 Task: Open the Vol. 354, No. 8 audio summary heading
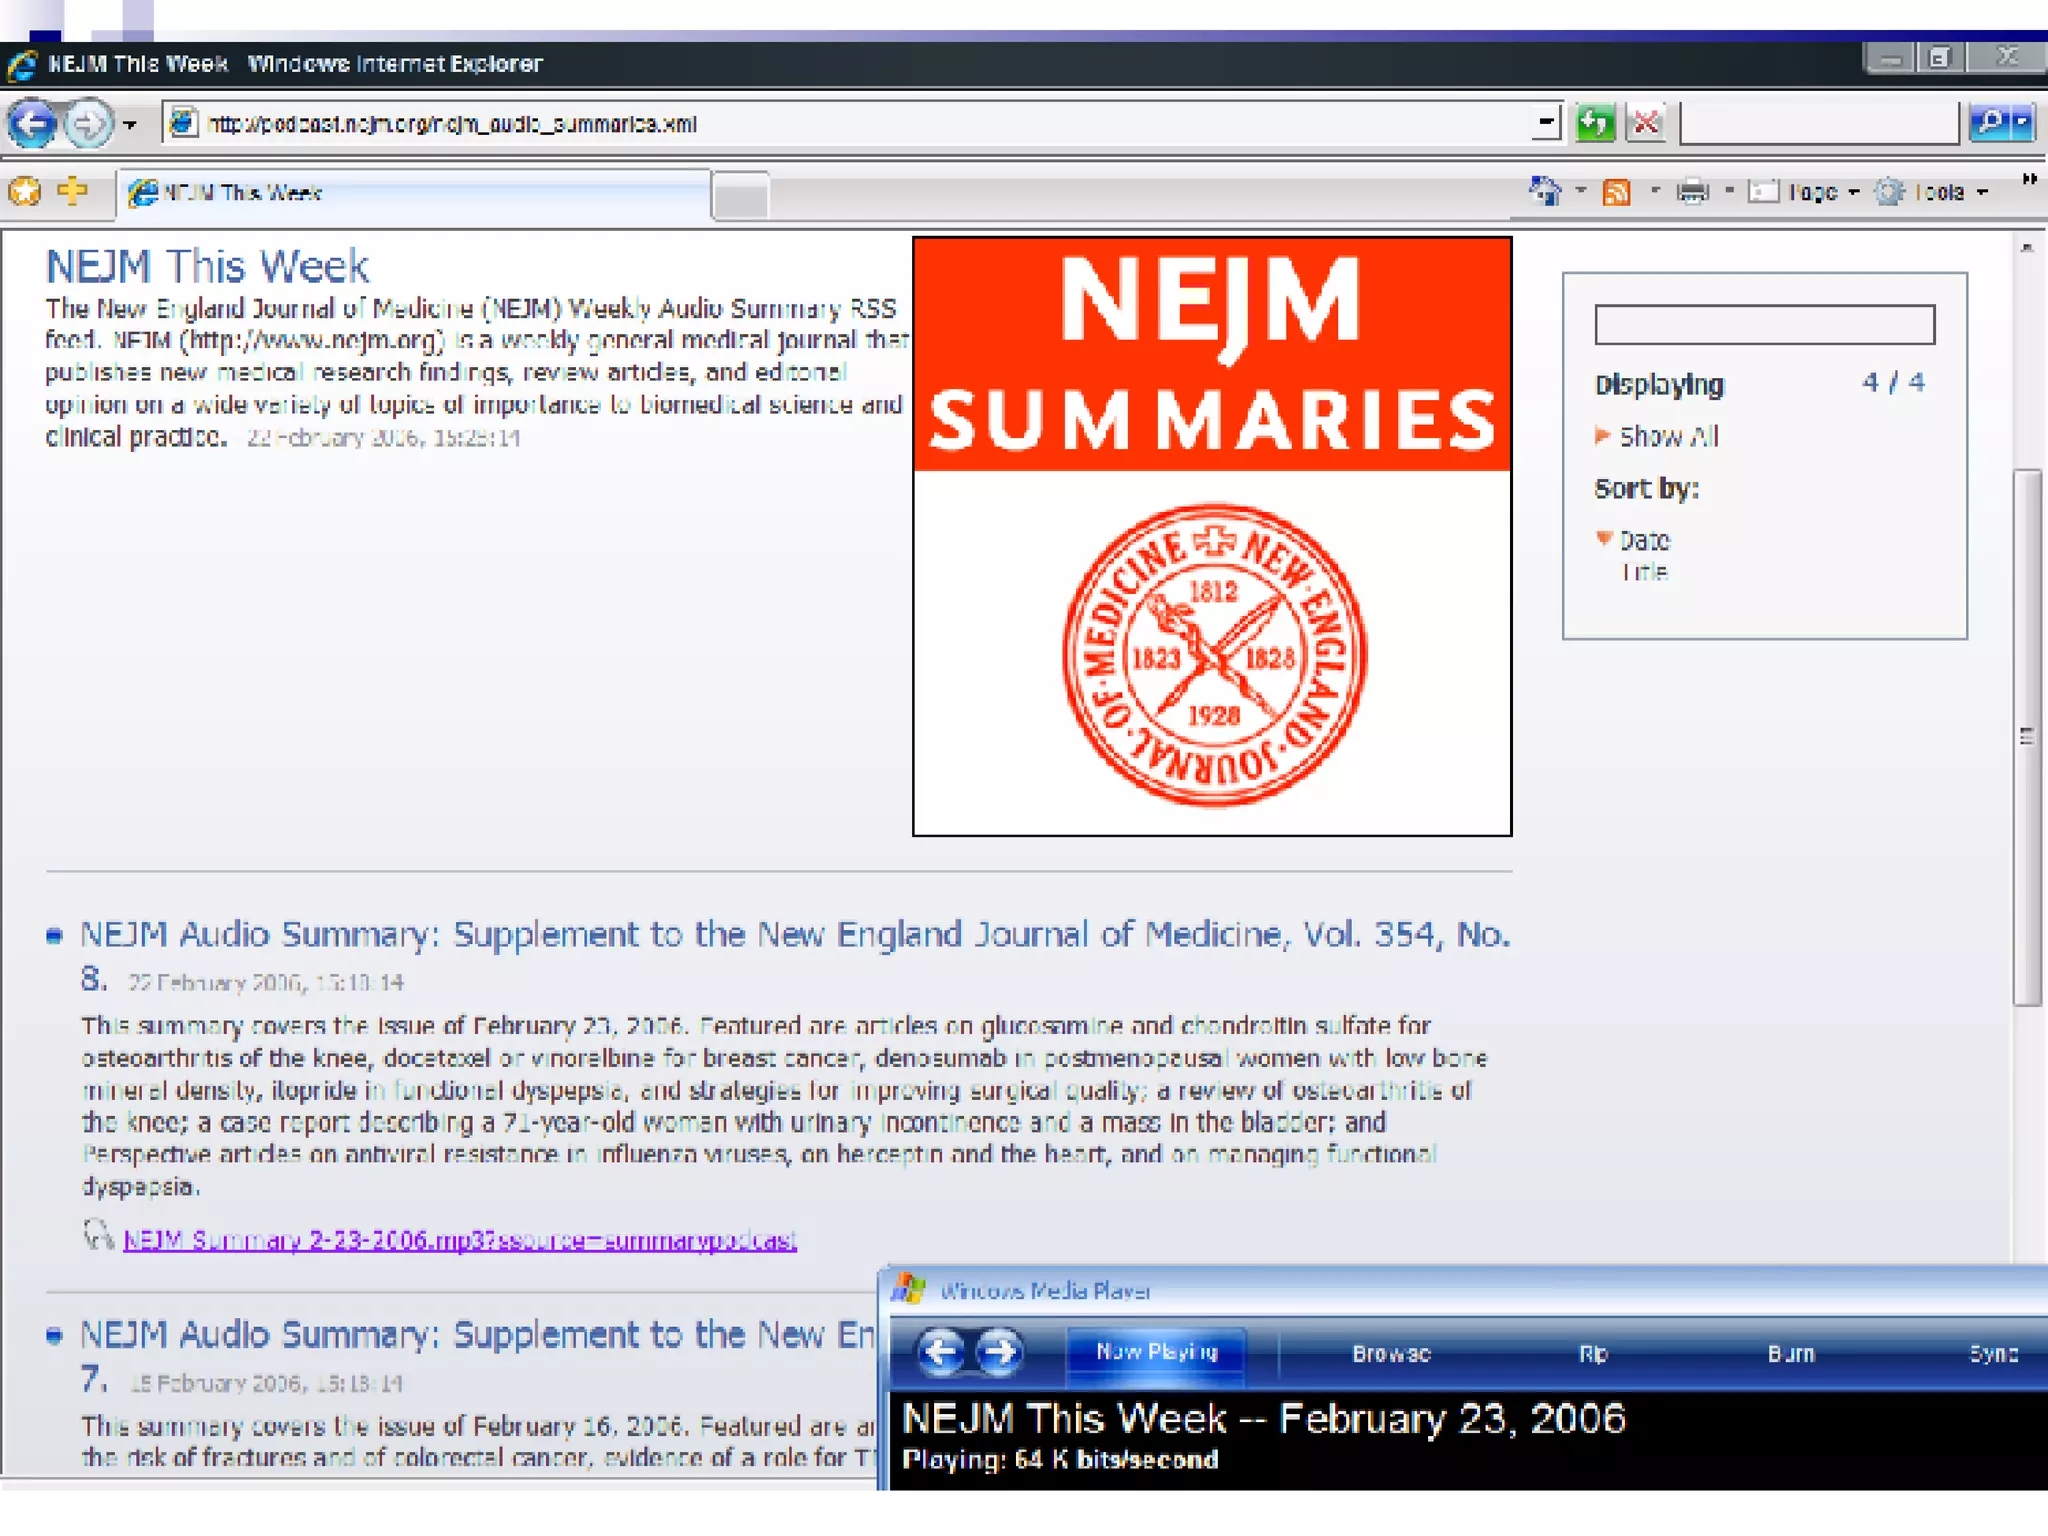point(795,954)
